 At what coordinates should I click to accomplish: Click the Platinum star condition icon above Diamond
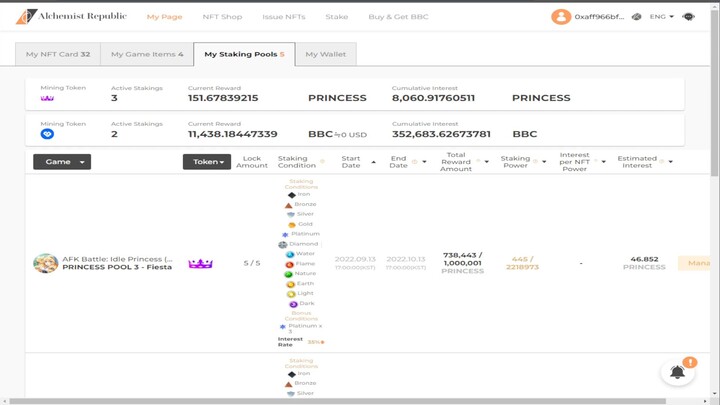[285, 234]
